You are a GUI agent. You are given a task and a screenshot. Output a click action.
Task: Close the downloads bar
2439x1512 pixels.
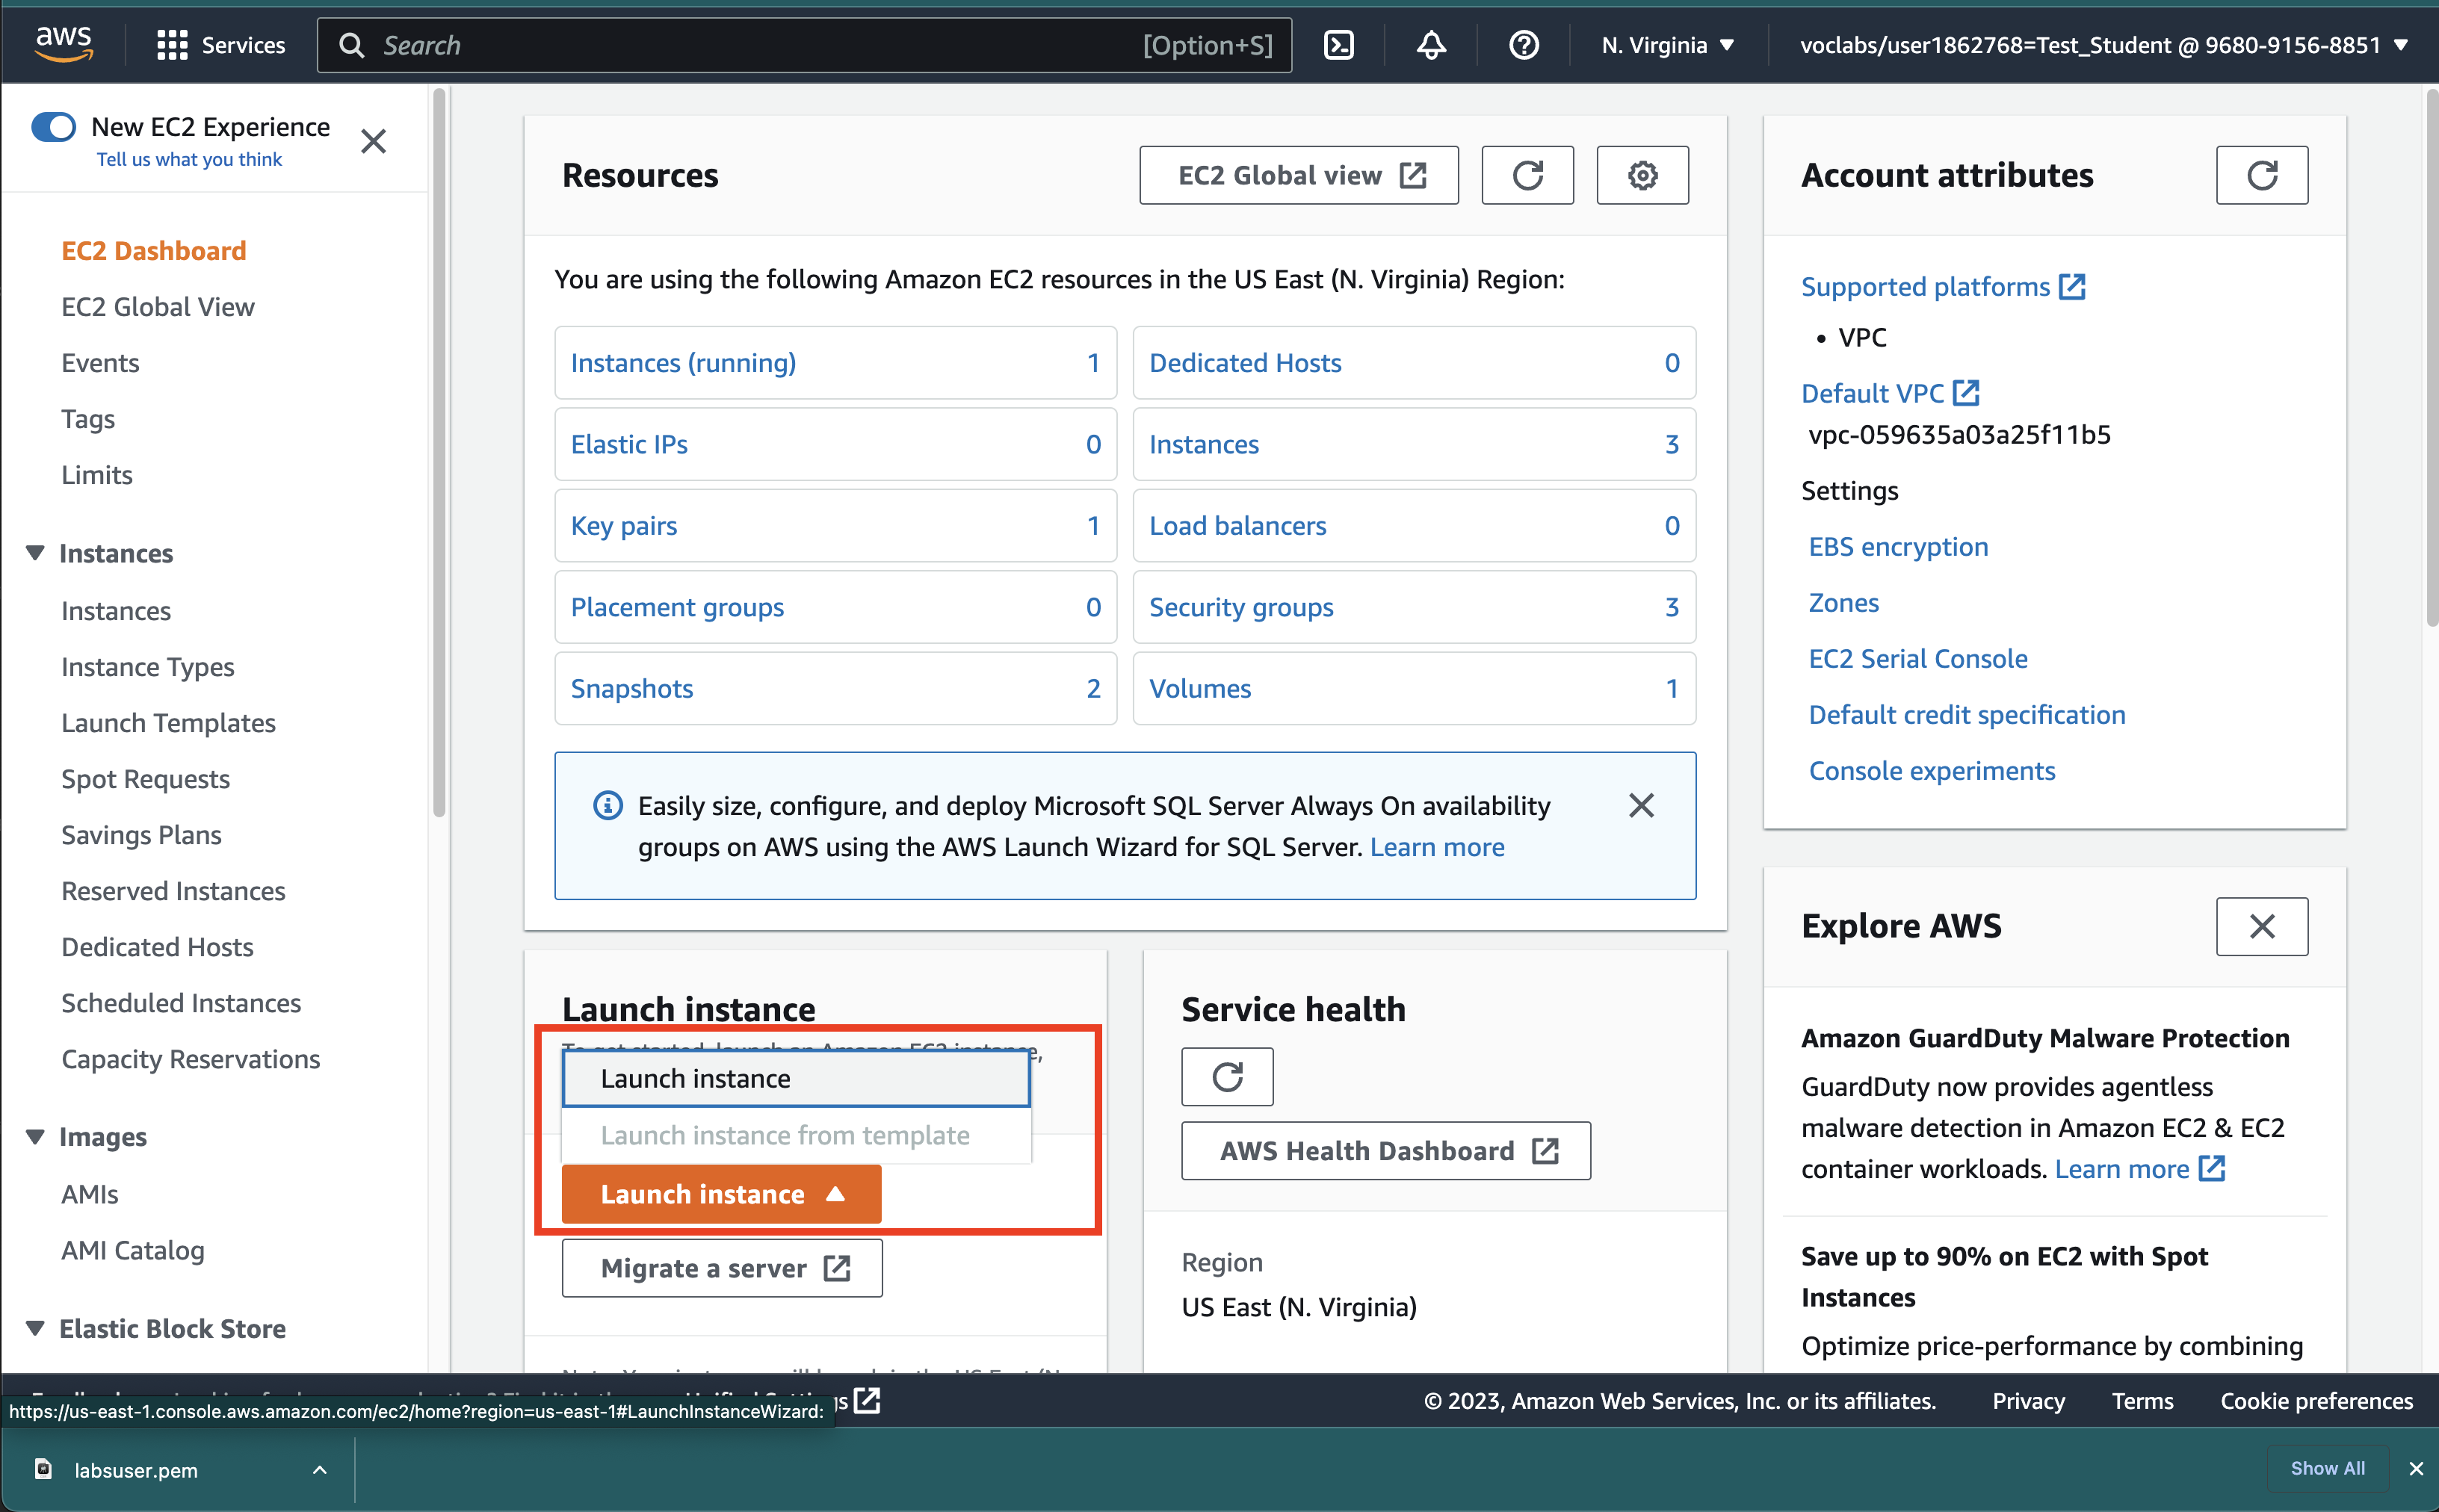click(x=2415, y=1468)
